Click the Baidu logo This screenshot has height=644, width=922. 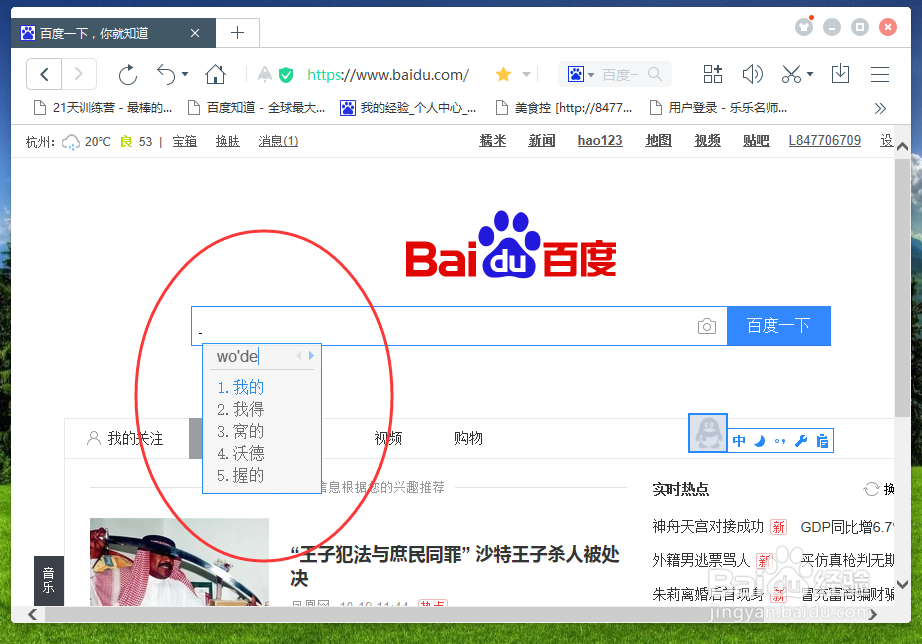pos(511,245)
